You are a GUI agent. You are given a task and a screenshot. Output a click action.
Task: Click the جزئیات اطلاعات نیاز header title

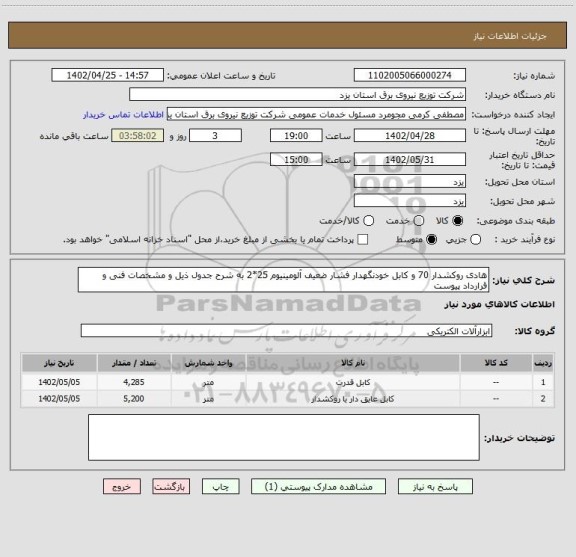(x=510, y=36)
